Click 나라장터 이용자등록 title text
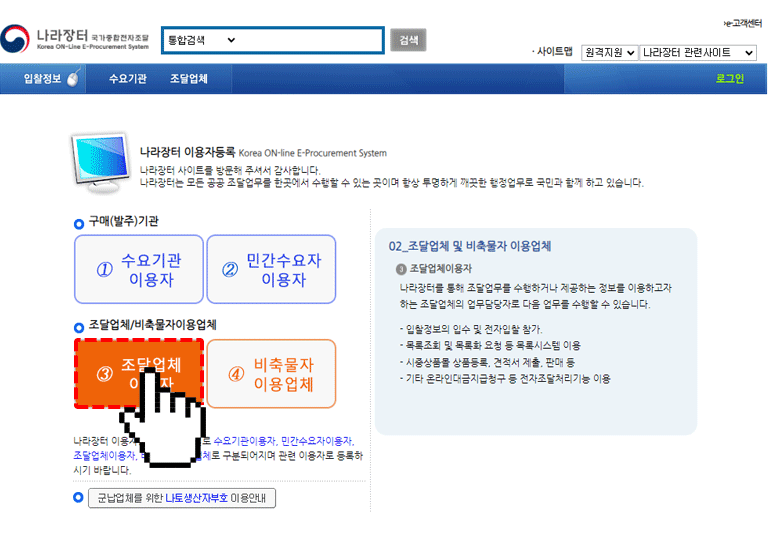This screenshot has width=770, height=548. tap(188, 152)
